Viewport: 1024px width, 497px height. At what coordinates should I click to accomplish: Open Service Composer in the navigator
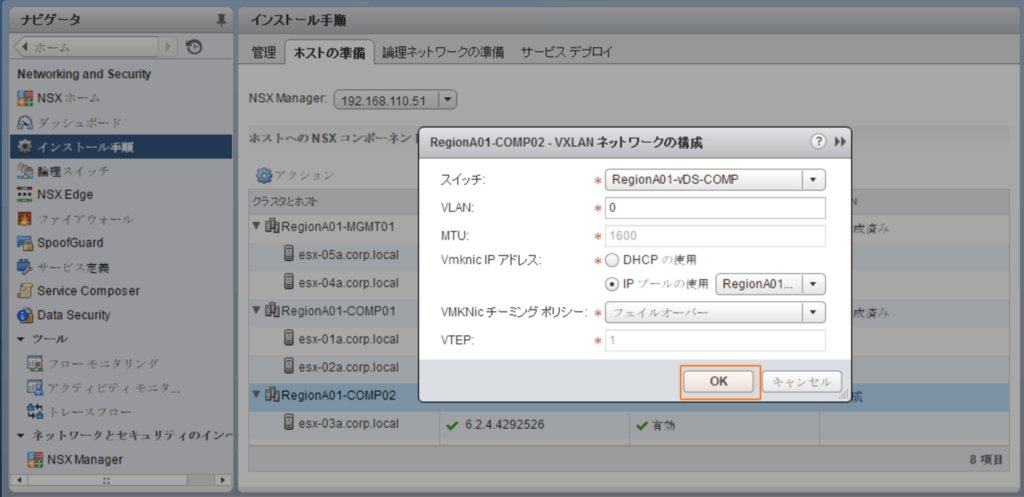coord(78,291)
